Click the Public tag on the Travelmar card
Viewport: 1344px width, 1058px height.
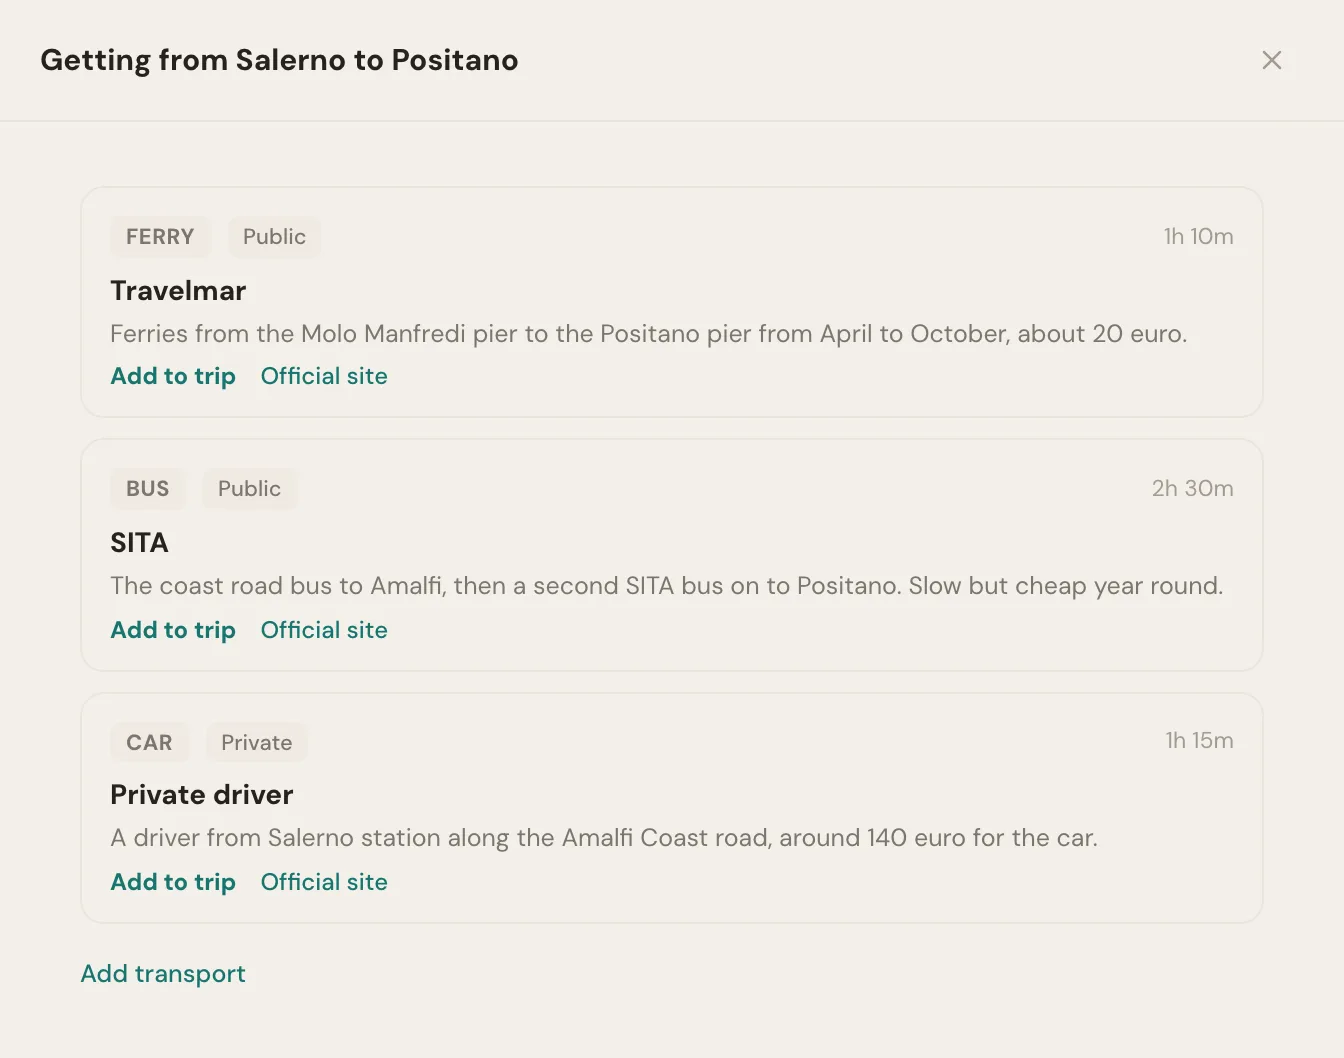(274, 237)
